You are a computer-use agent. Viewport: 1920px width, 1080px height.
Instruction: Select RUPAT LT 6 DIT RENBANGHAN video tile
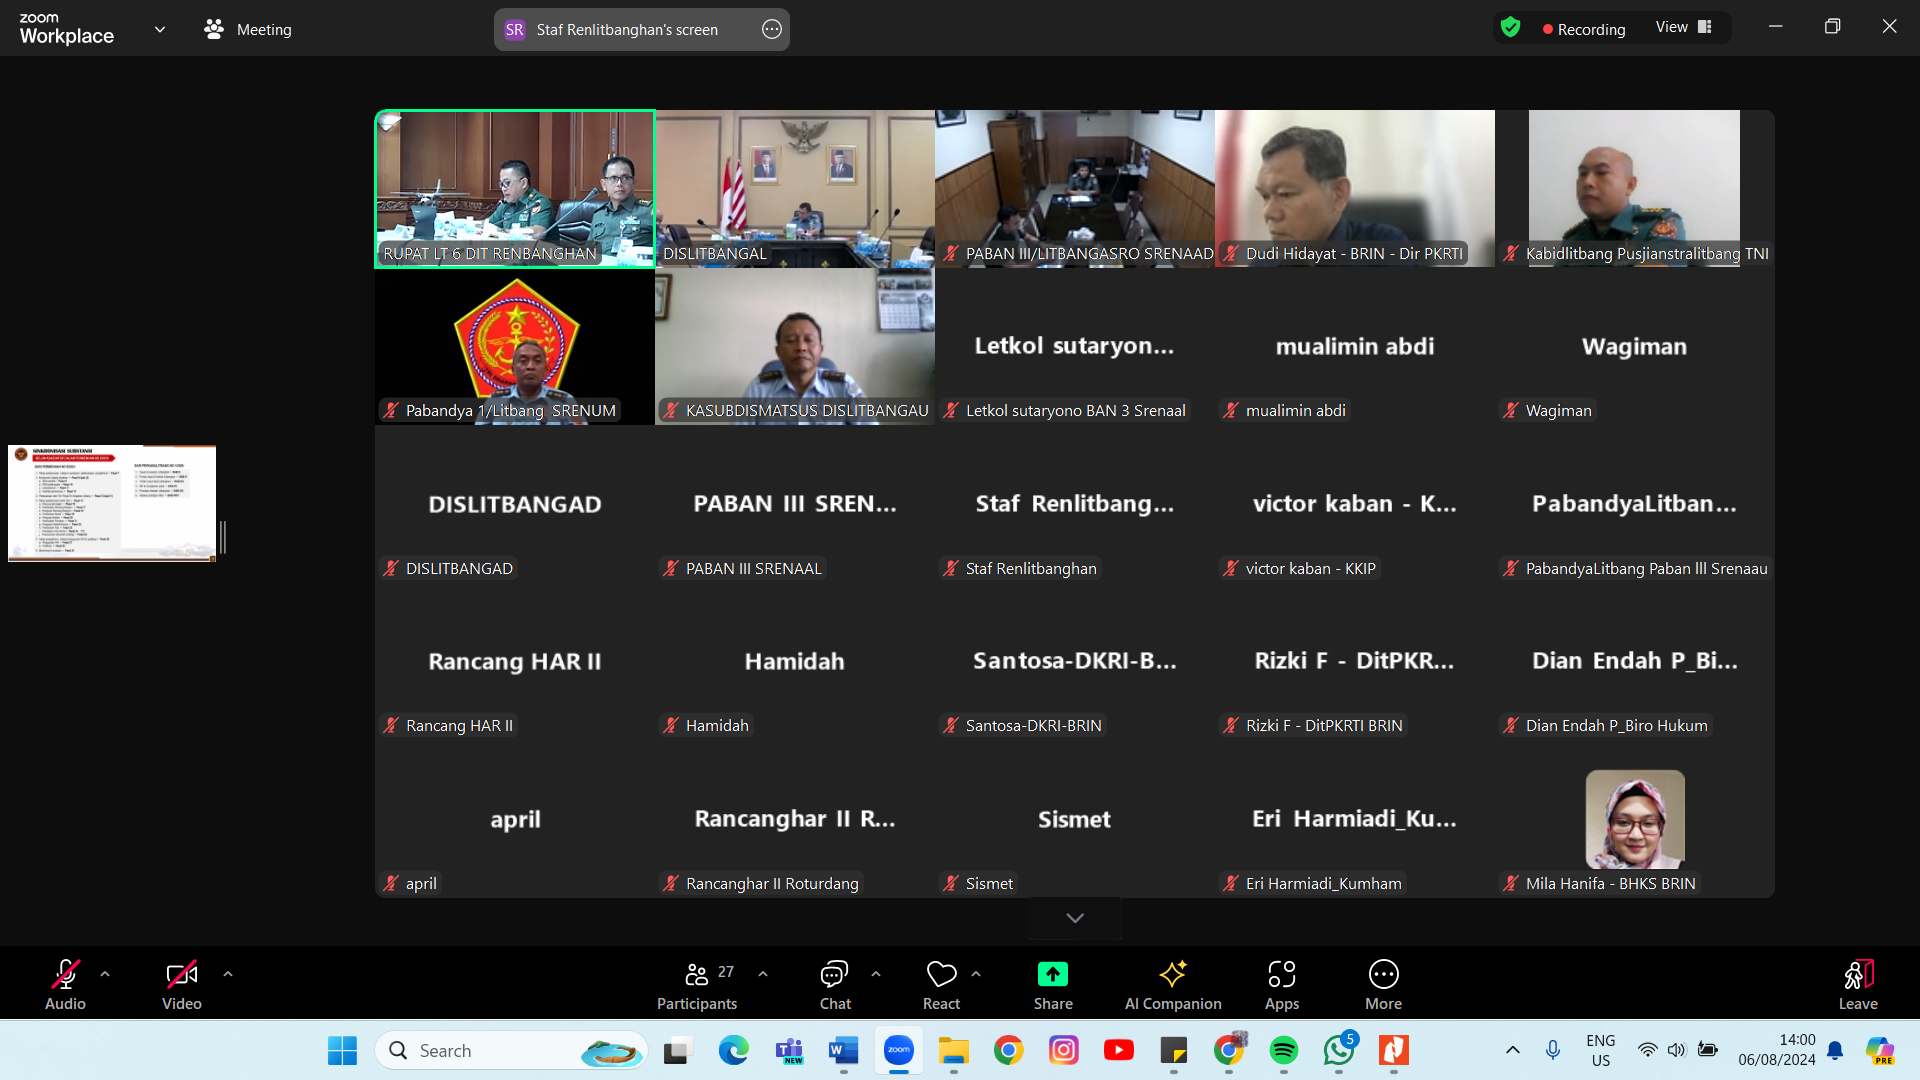pos(515,188)
